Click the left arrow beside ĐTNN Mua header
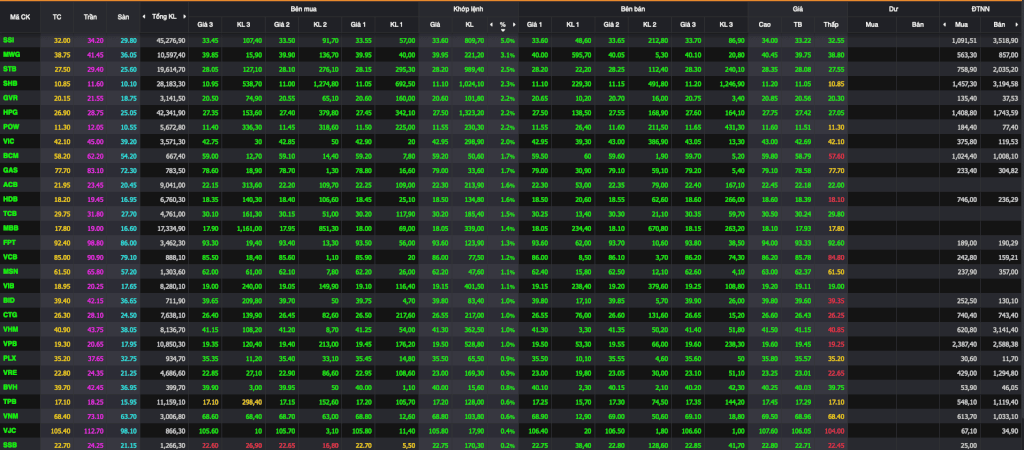1024x450 pixels. (x=943, y=25)
